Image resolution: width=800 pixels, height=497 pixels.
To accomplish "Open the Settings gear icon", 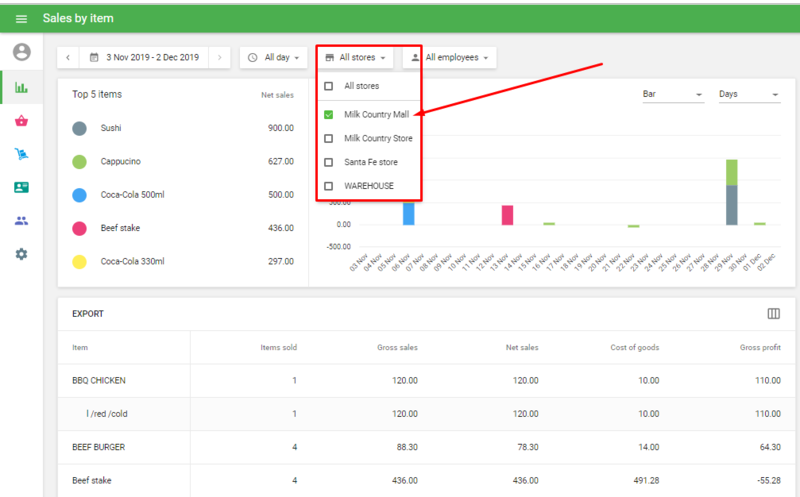I will tap(21, 254).
